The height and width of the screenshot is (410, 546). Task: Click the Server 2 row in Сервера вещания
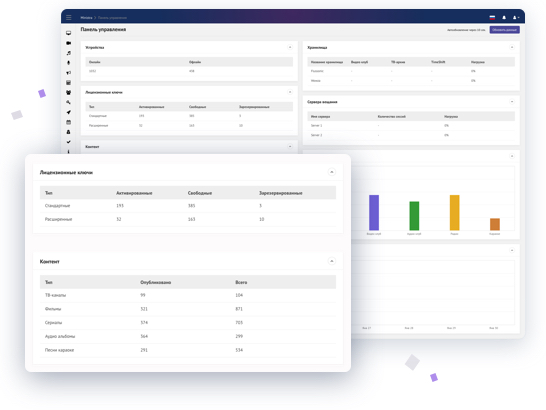411,135
